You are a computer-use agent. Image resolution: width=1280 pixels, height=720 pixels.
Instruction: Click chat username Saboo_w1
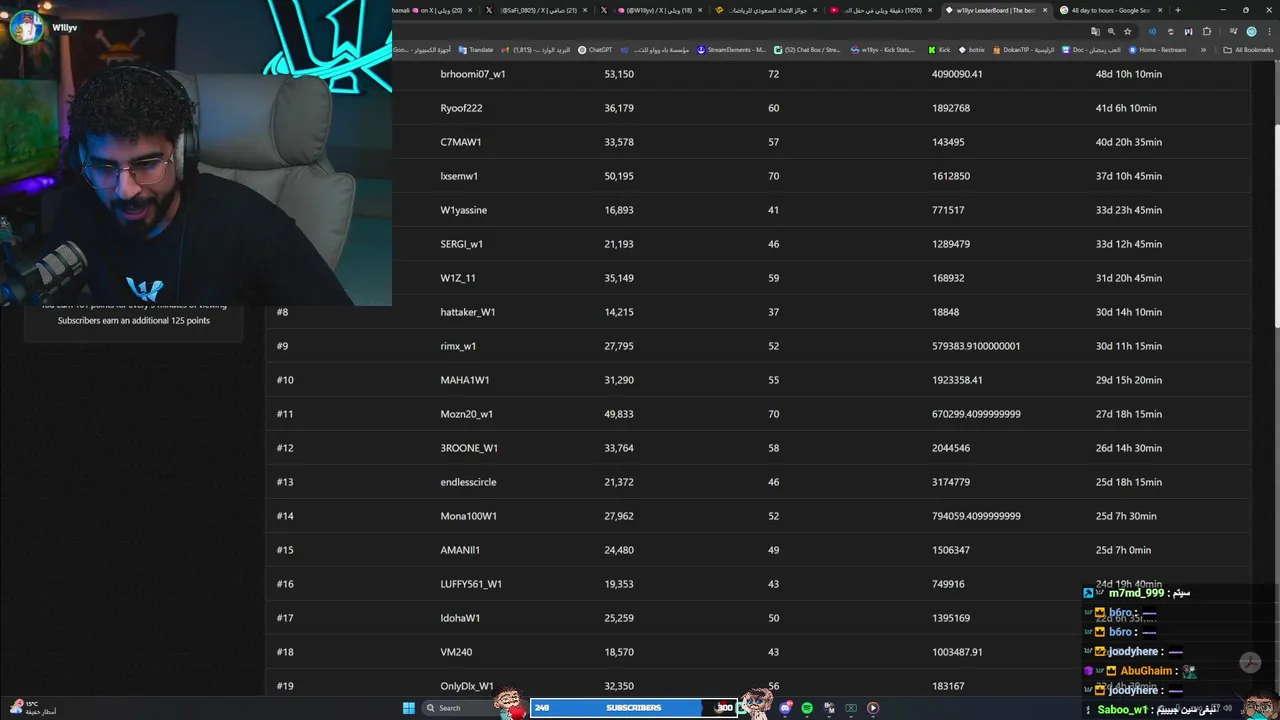click(1123, 710)
